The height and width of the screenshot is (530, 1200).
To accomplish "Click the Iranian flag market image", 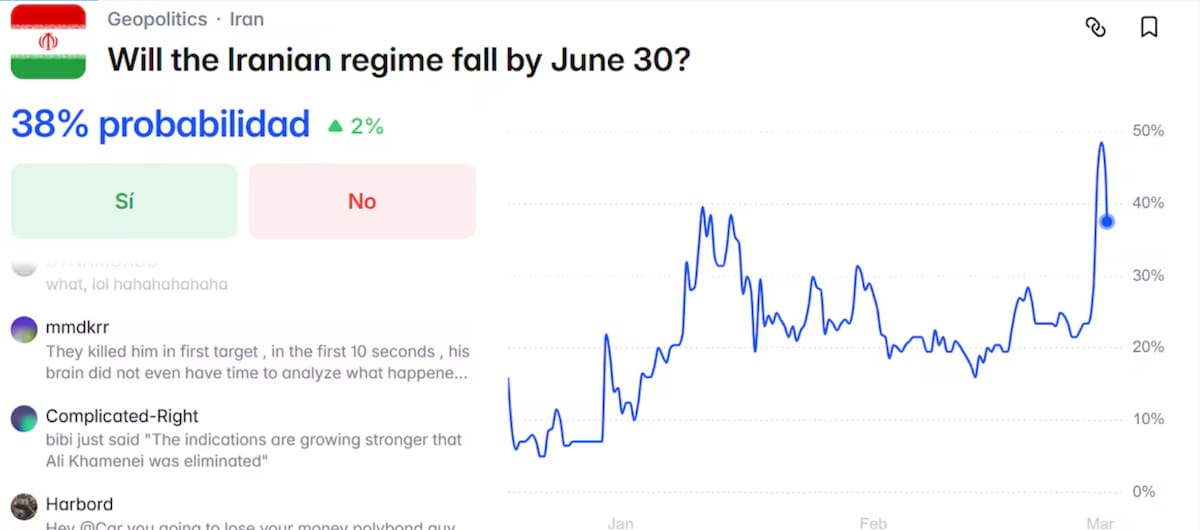I will (48, 40).
